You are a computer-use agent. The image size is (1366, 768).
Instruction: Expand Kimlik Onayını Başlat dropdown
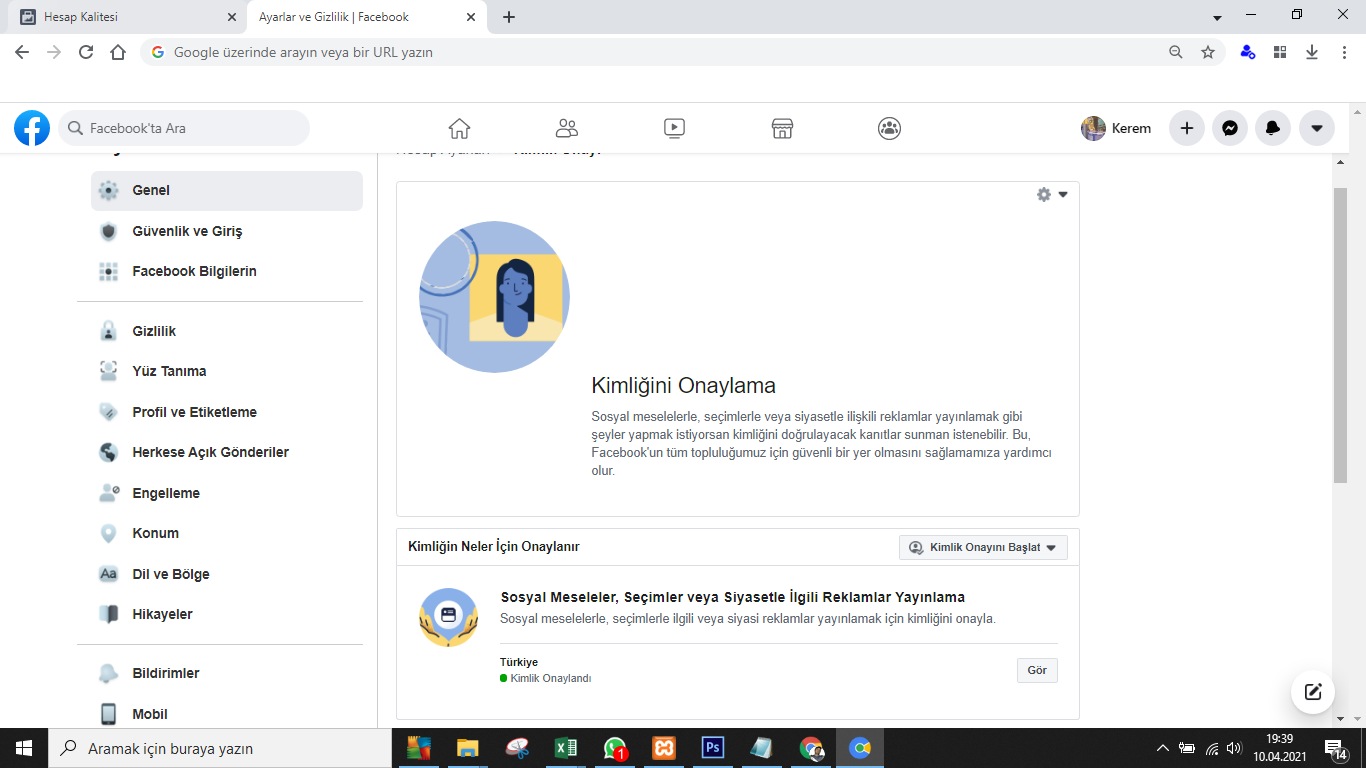pos(984,547)
